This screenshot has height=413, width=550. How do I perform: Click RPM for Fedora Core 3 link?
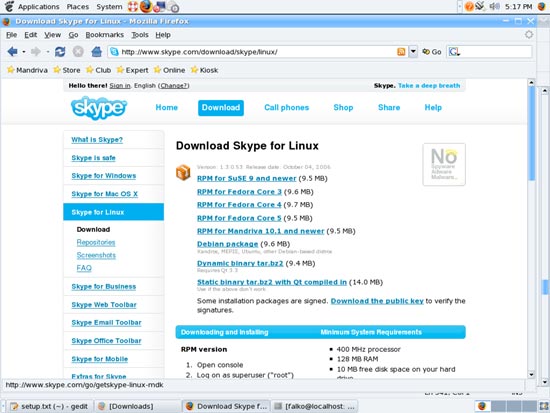(239, 192)
